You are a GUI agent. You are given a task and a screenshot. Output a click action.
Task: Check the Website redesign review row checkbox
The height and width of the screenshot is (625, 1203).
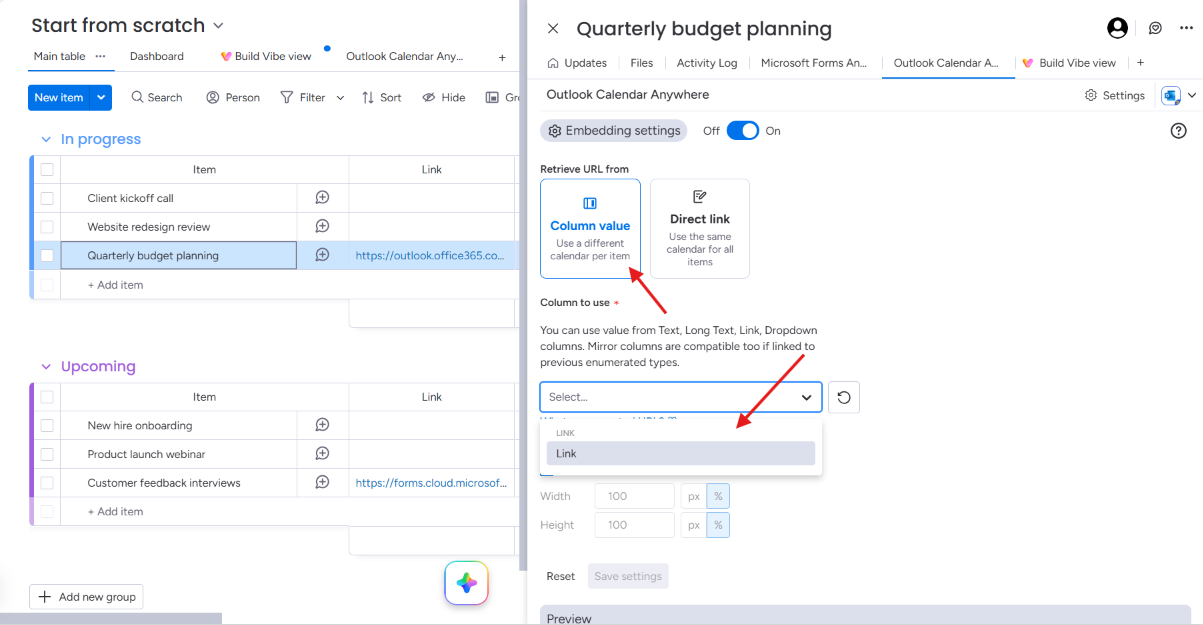pos(47,227)
